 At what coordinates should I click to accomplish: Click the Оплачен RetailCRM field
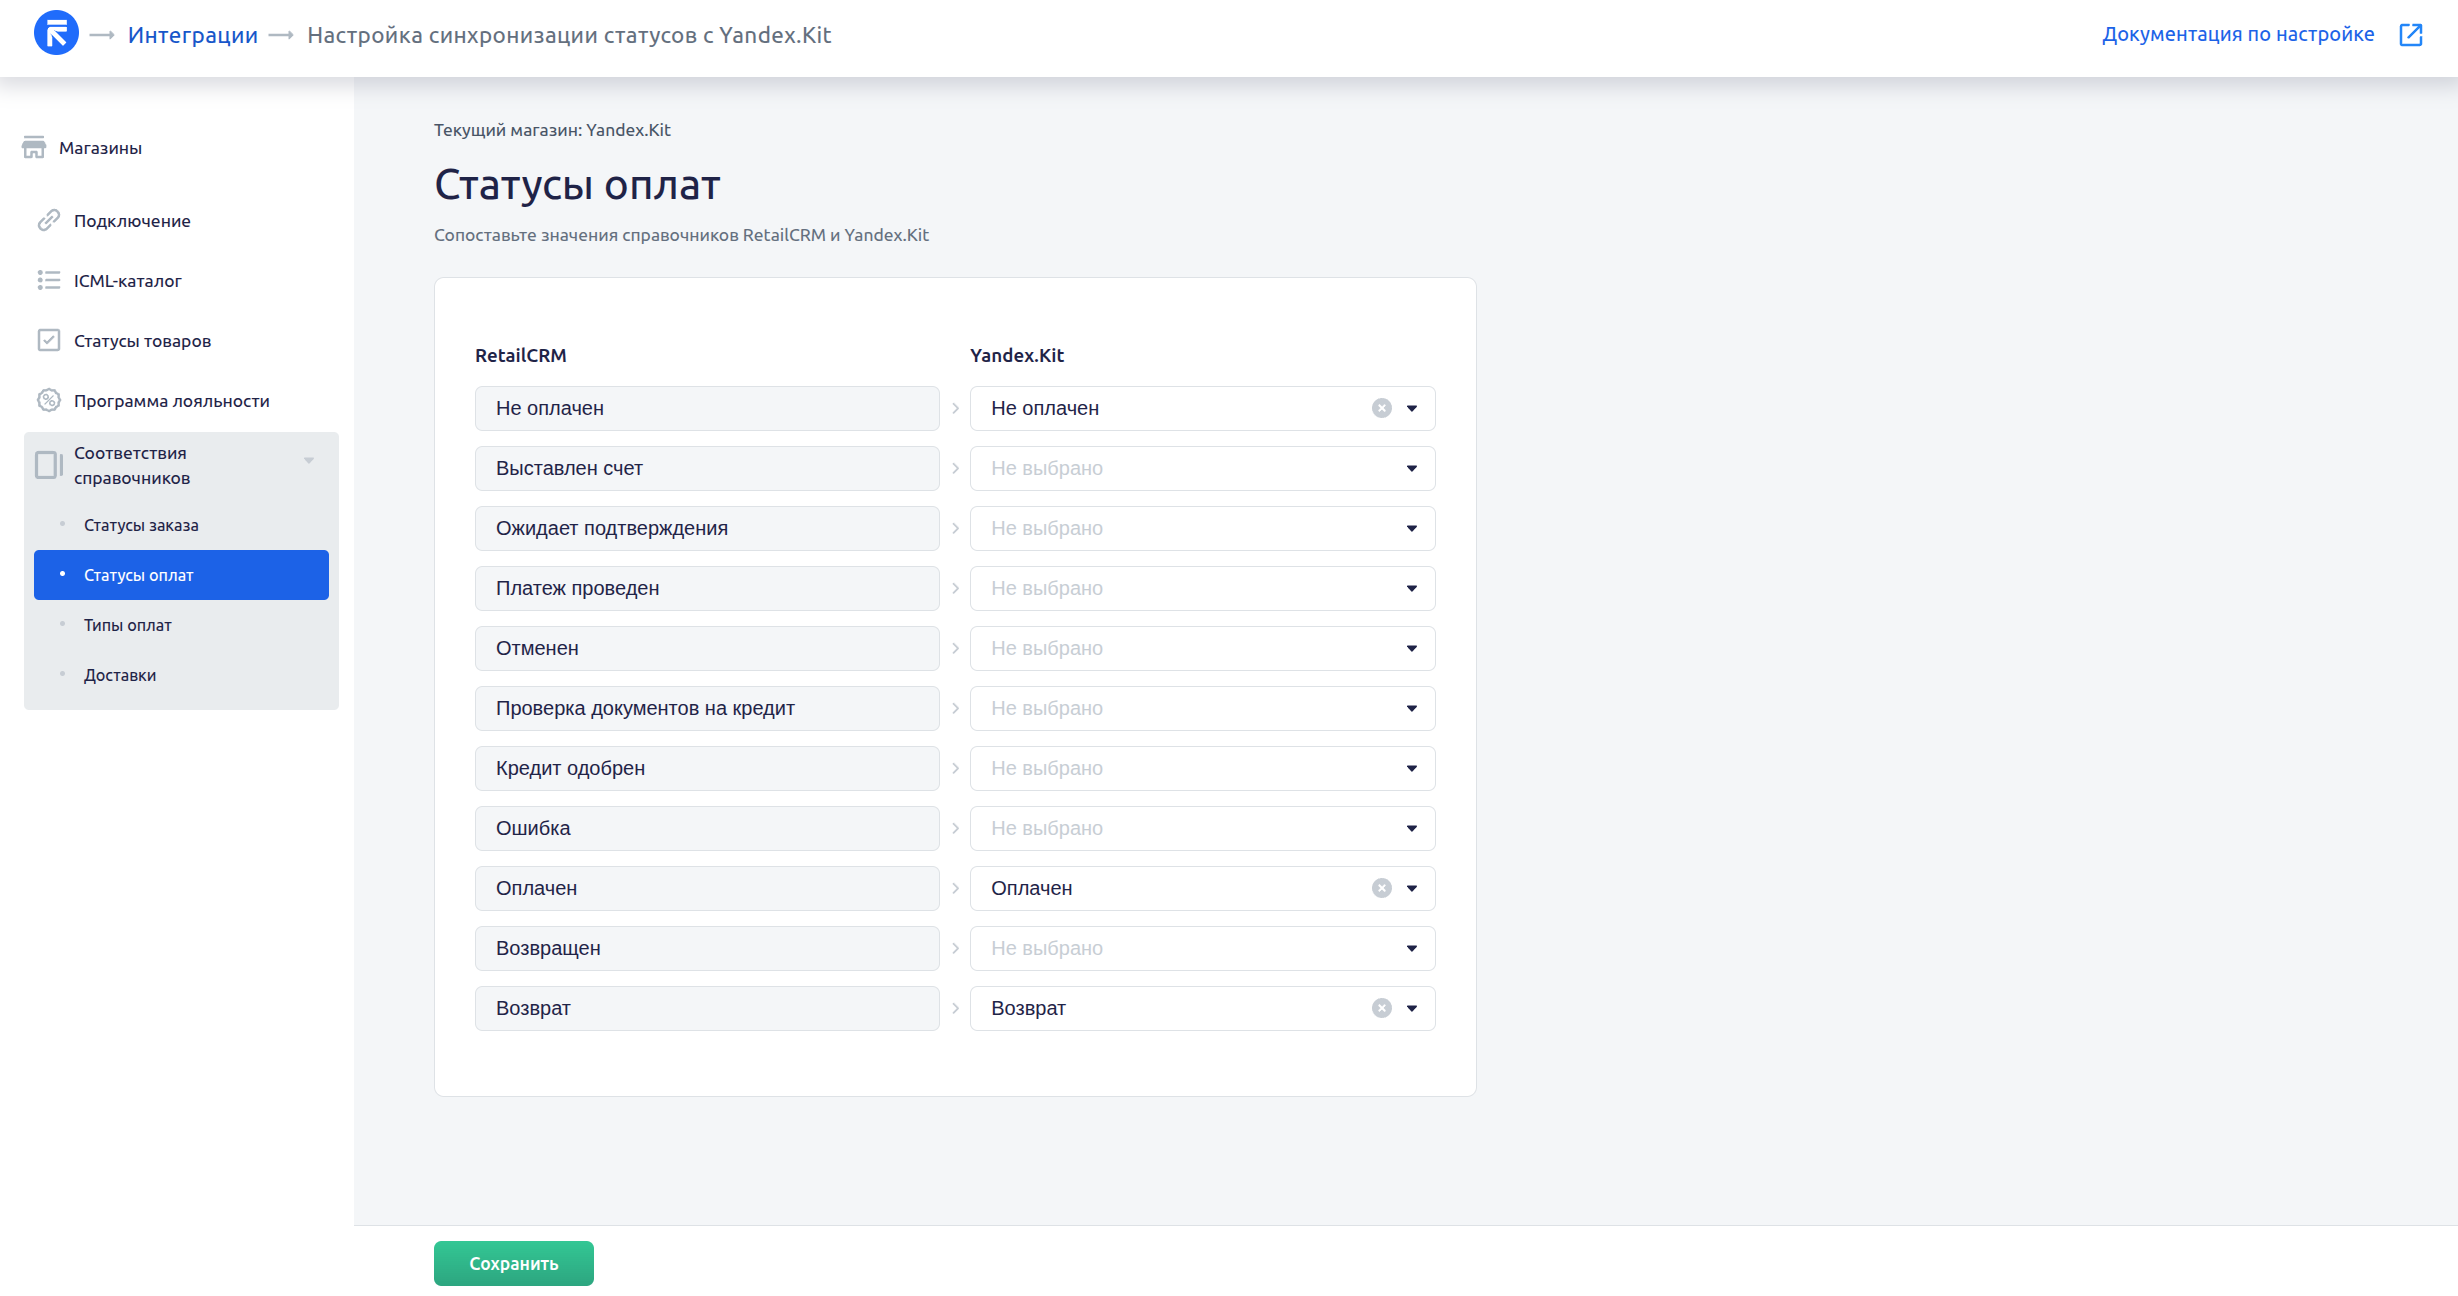point(707,888)
